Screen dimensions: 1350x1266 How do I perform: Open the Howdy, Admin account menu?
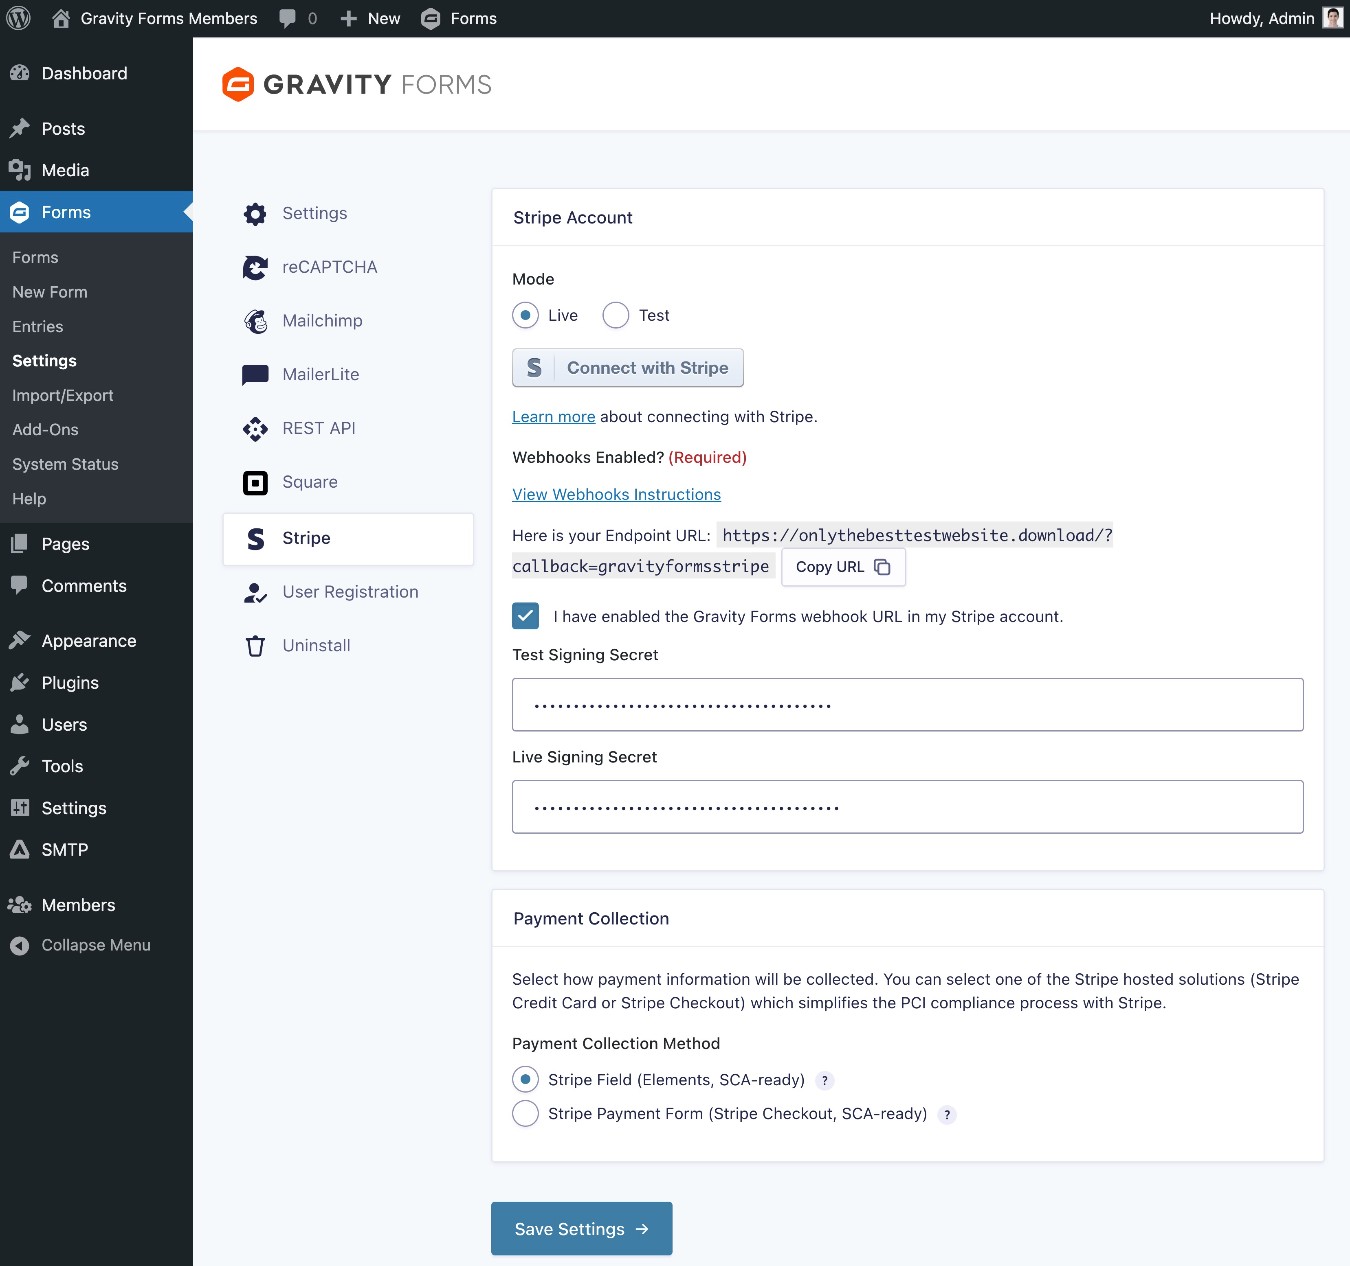1262,18
